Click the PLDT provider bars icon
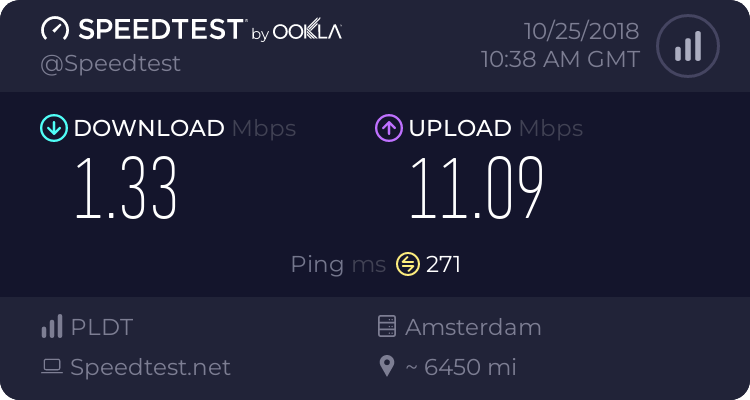Image resolution: width=750 pixels, height=400 pixels. click(x=51, y=327)
